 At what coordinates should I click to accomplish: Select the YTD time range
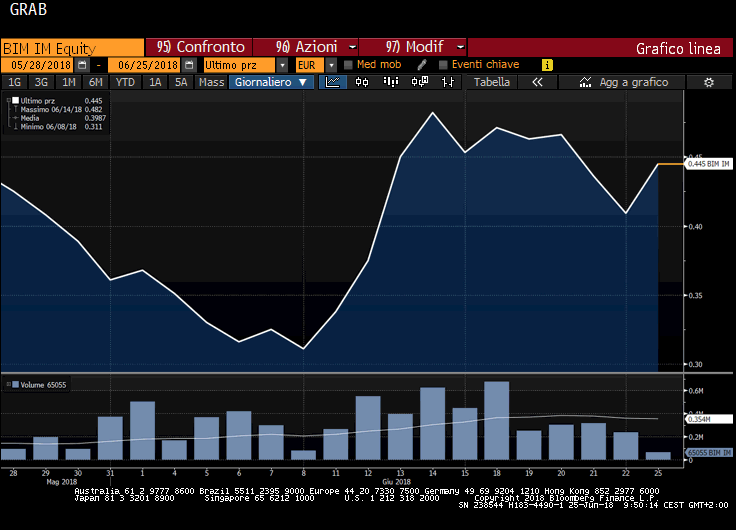click(x=125, y=82)
